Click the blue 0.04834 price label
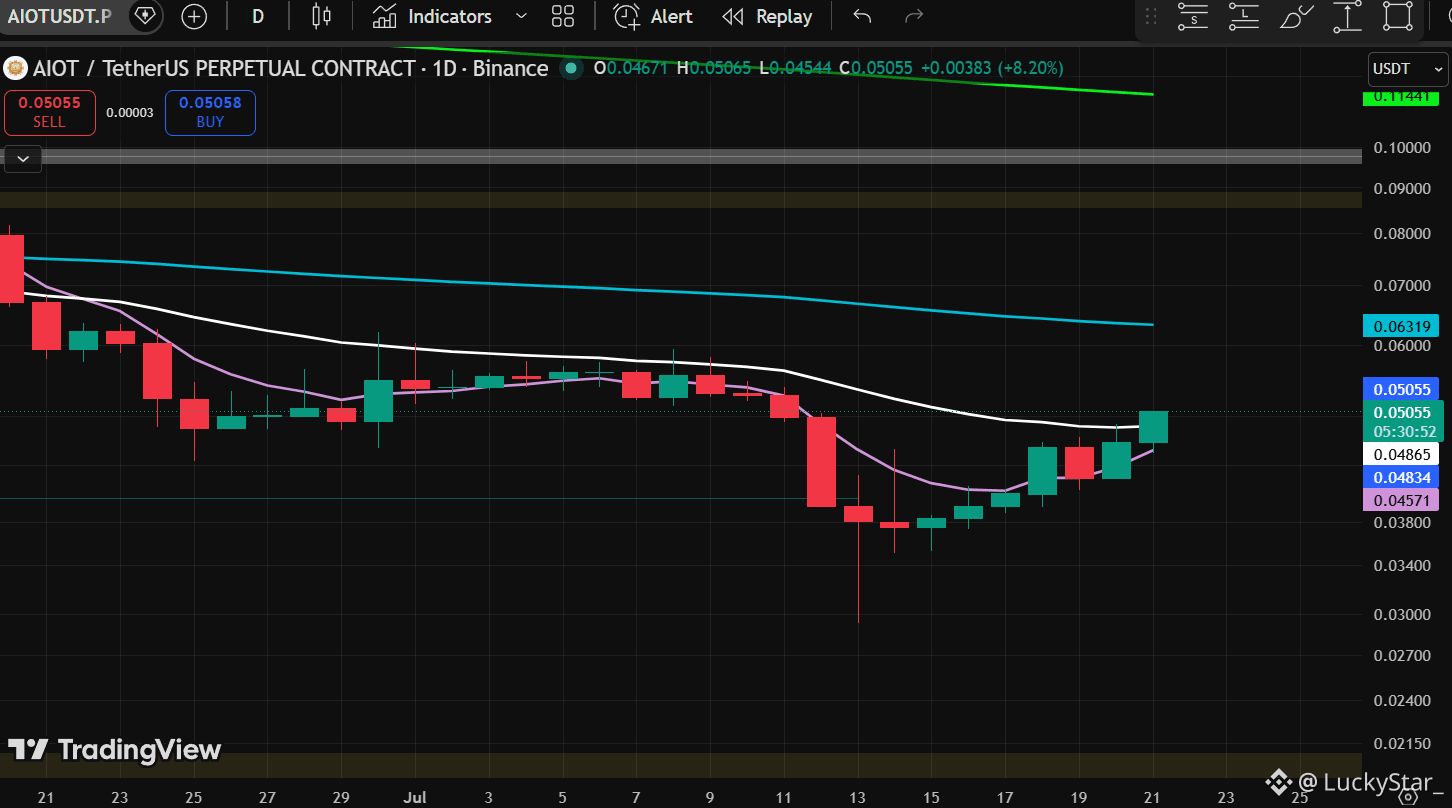Image resolution: width=1452 pixels, height=808 pixels. point(1400,477)
